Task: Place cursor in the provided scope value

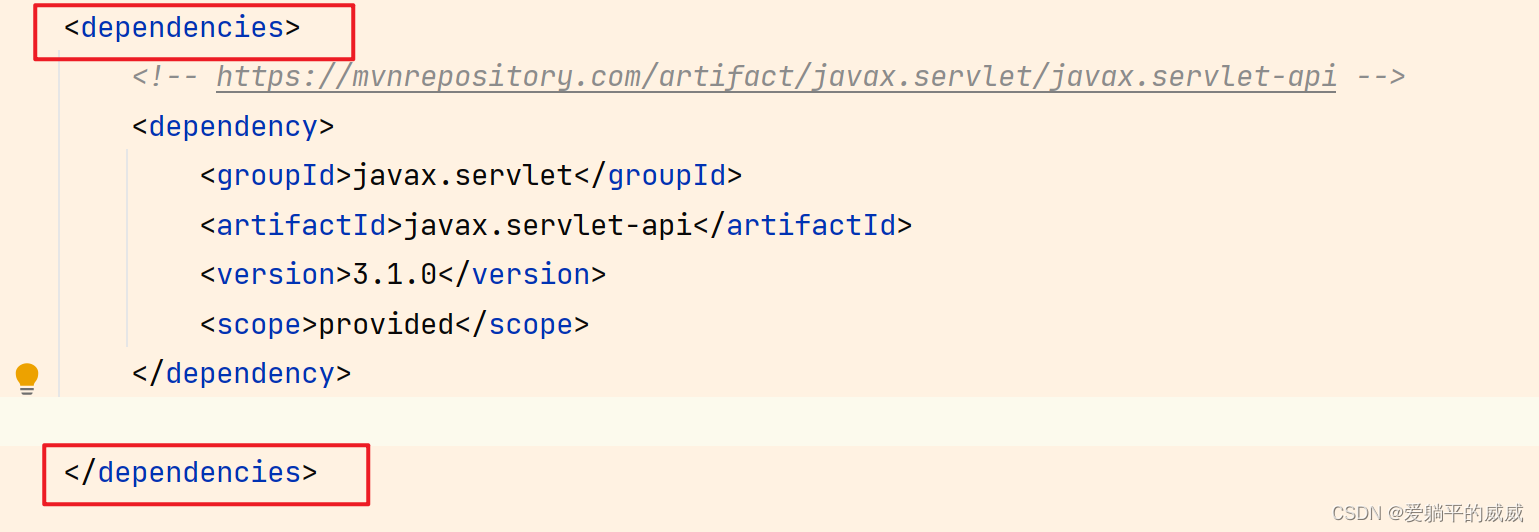Action: point(386,325)
